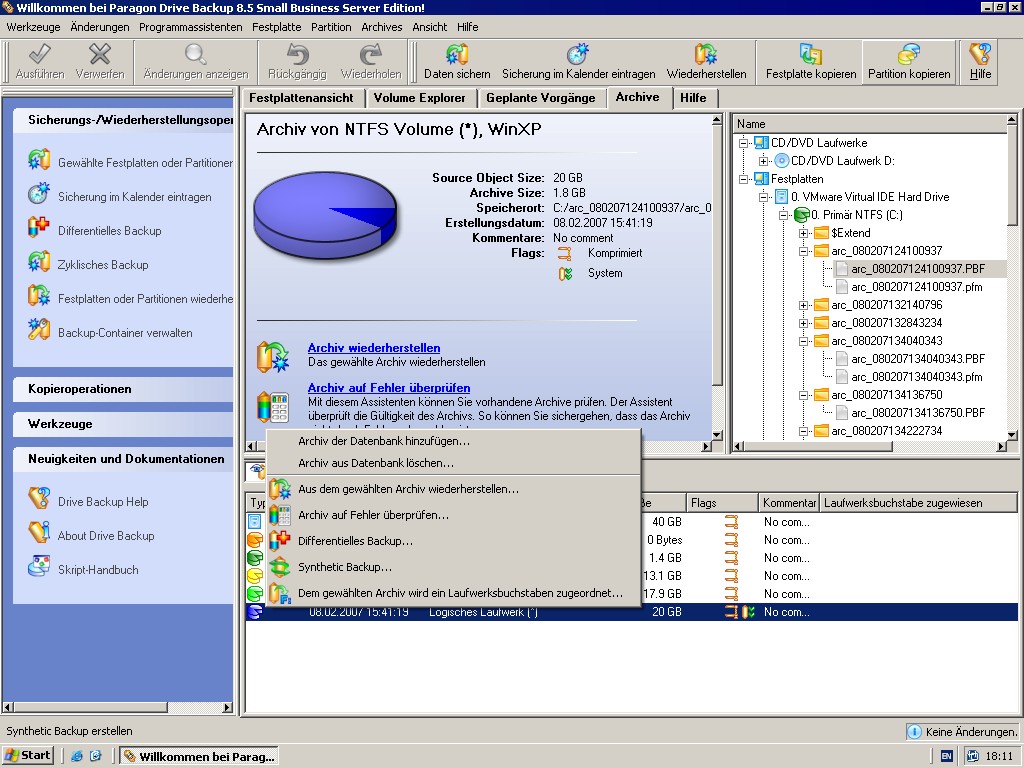
Task: Choose Archiv aus Datenbank löschen menu entry
Action: [x=453, y=463]
